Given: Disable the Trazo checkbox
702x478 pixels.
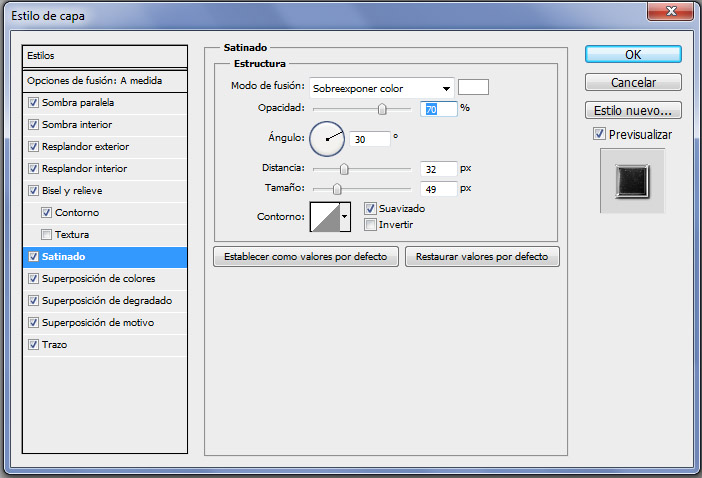Looking at the screenshot, I should pyautogui.click(x=33, y=344).
